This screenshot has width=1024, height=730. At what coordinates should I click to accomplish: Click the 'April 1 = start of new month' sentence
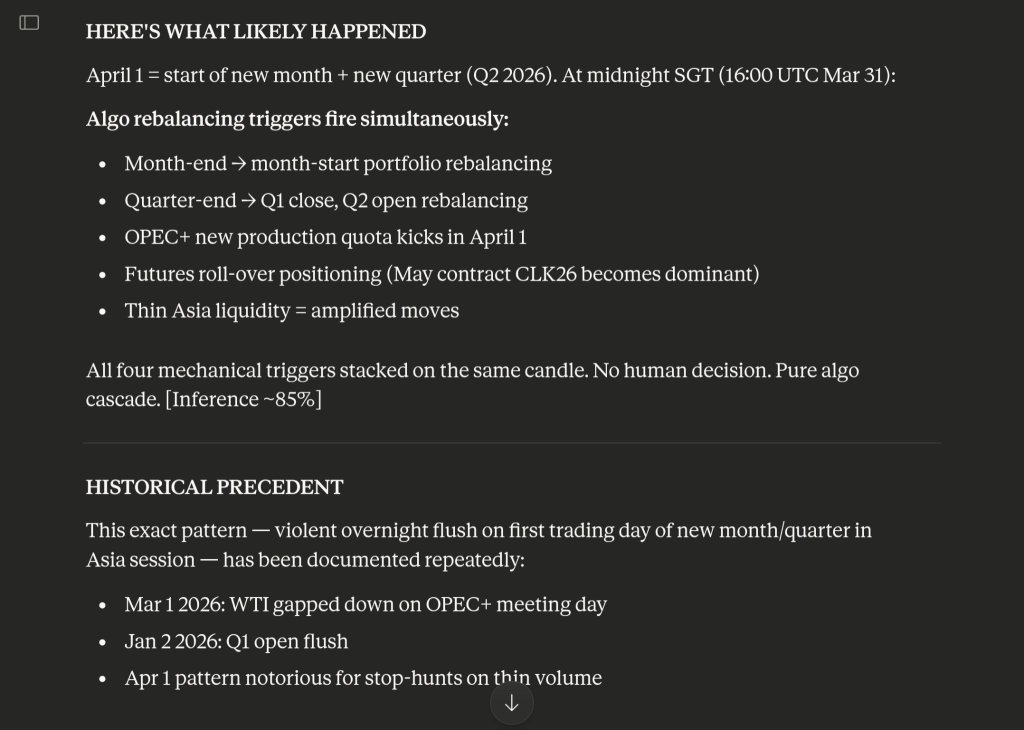click(x=490, y=75)
